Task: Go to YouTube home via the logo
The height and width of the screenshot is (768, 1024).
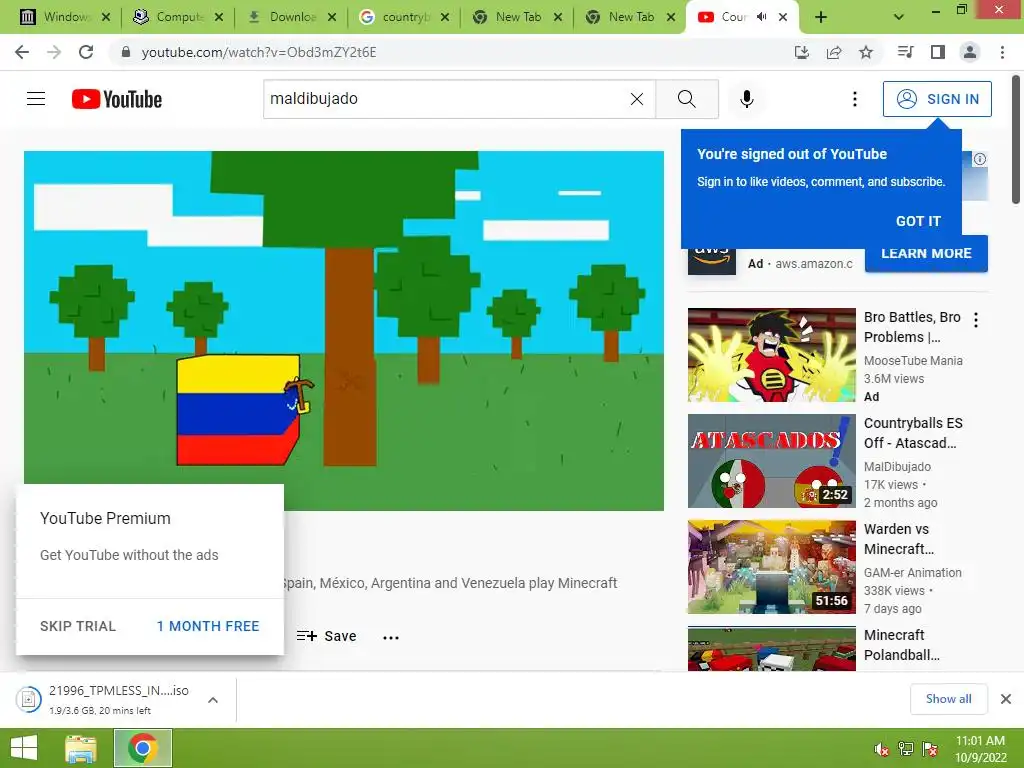Action: (117, 99)
